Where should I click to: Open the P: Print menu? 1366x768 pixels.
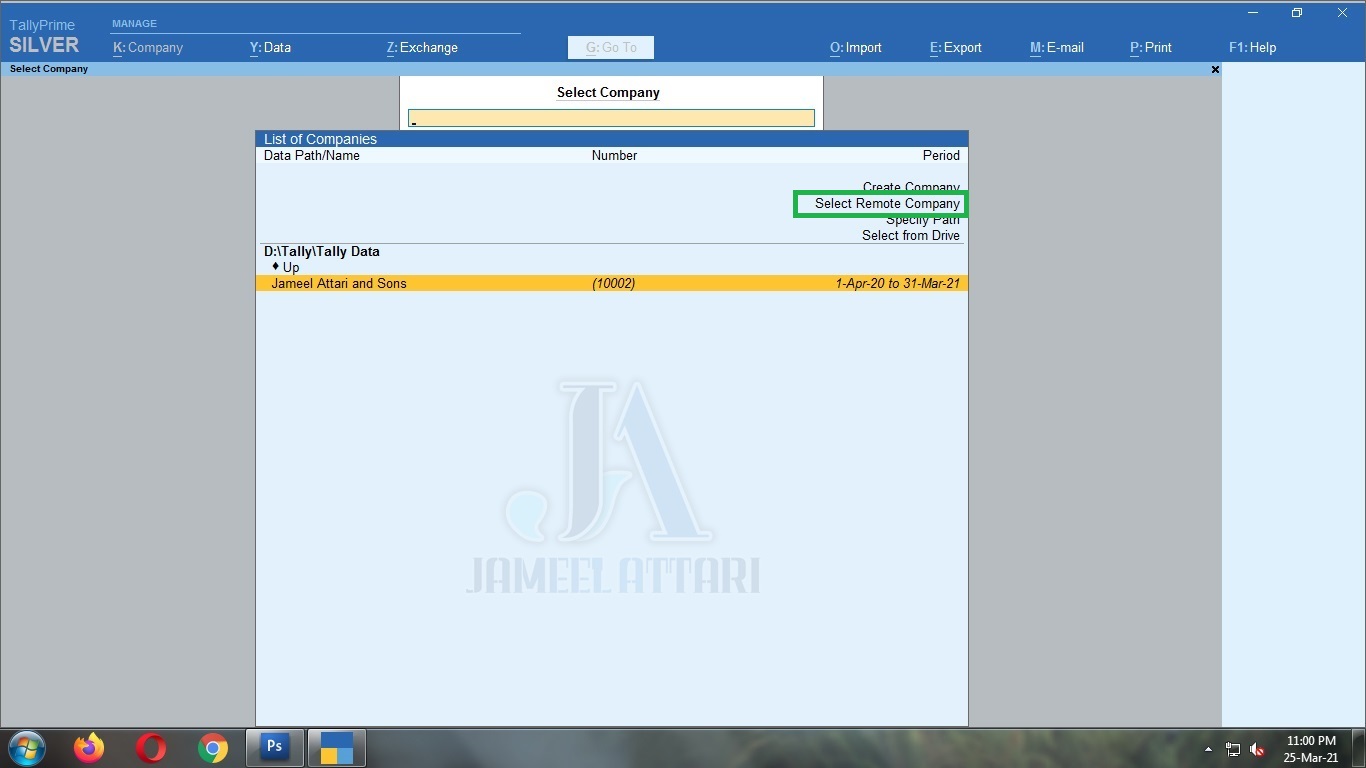(1151, 47)
